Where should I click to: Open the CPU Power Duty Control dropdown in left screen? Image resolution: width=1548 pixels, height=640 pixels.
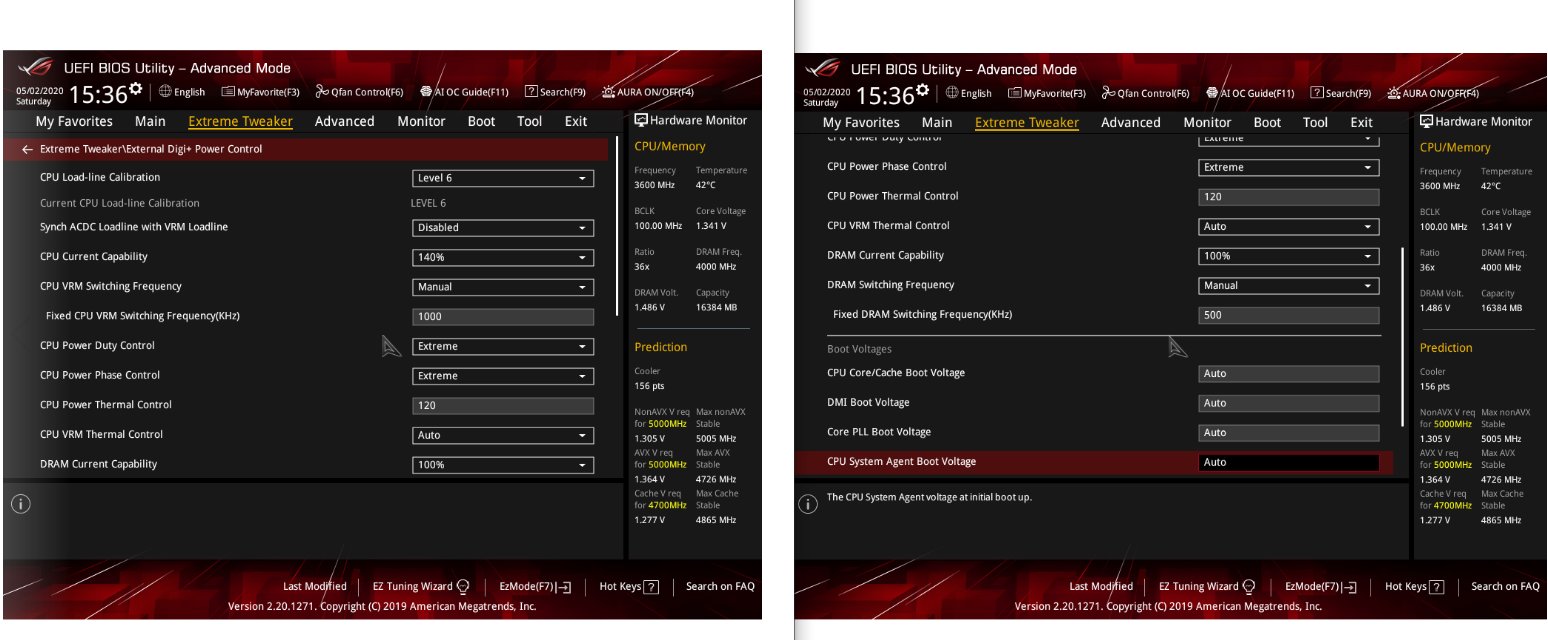[x=503, y=346]
